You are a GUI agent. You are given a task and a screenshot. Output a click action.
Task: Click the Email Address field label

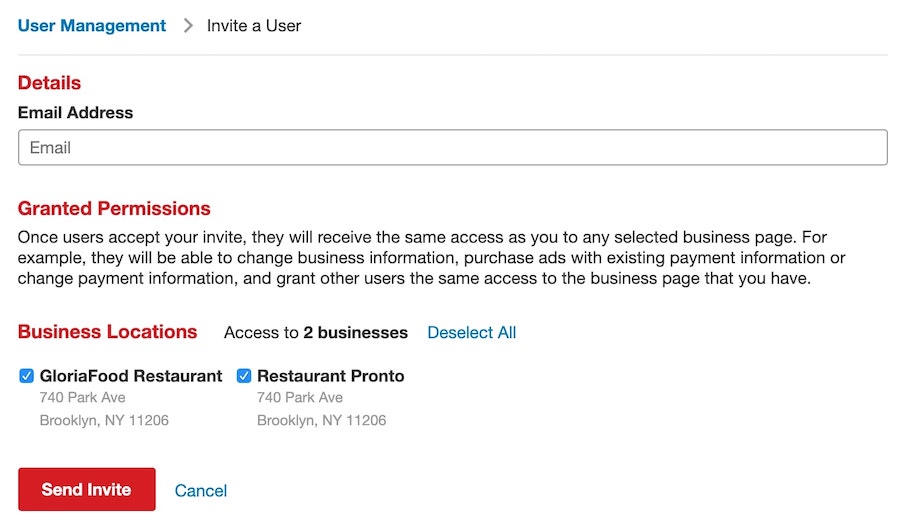click(x=75, y=113)
